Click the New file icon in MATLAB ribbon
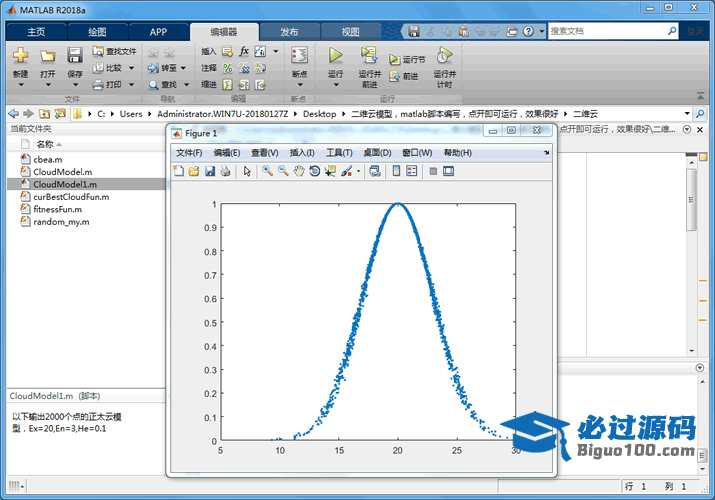Screen dimensions: 715x500 [21, 56]
